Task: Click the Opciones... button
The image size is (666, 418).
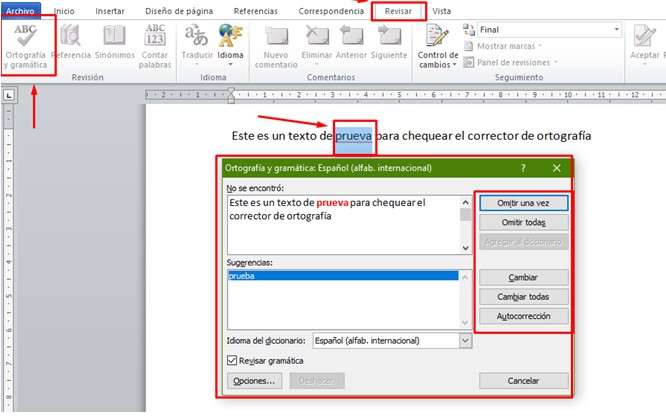Action: coord(254,381)
